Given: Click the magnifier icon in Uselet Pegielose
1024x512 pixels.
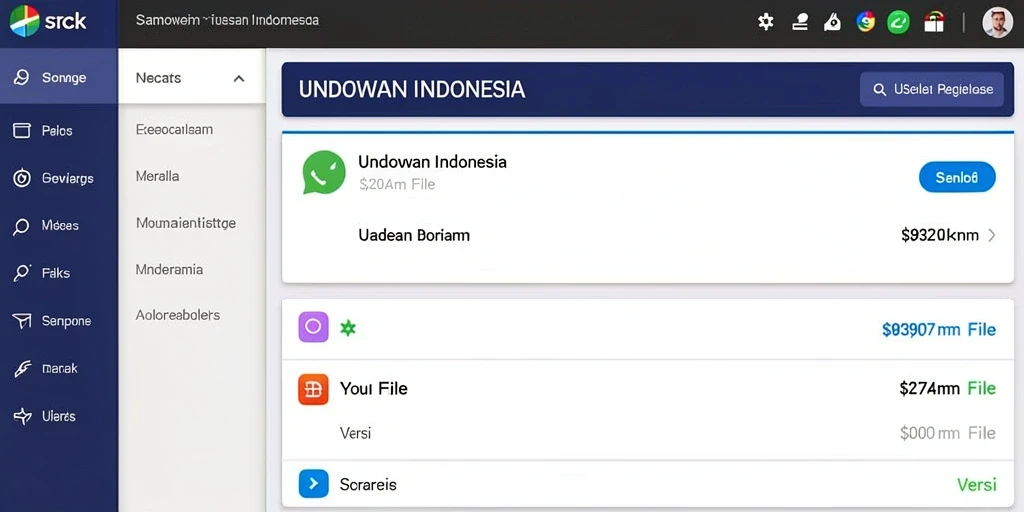Looking at the screenshot, I should (880, 89).
